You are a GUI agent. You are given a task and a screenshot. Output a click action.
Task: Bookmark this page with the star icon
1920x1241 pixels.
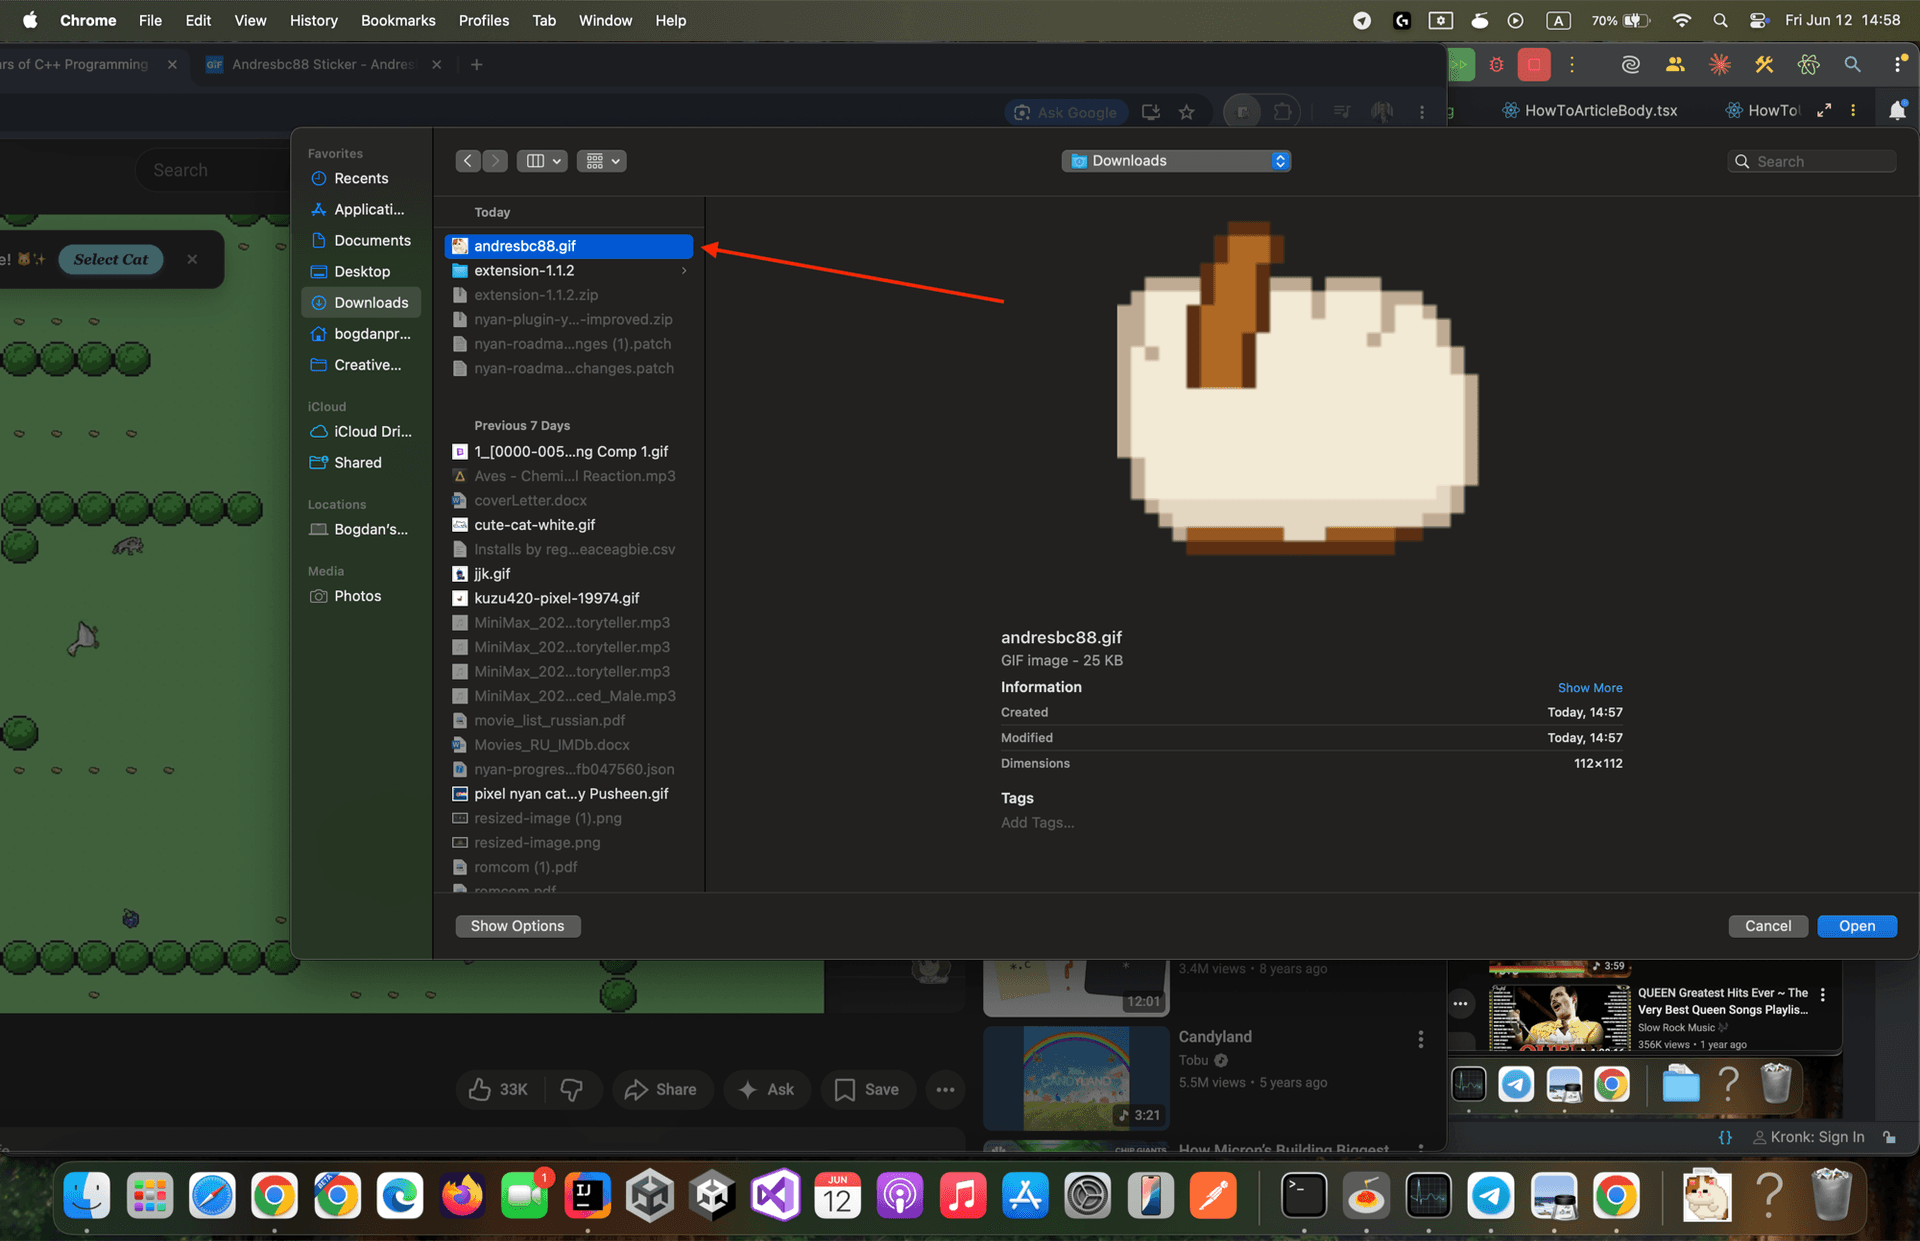click(1187, 112)
